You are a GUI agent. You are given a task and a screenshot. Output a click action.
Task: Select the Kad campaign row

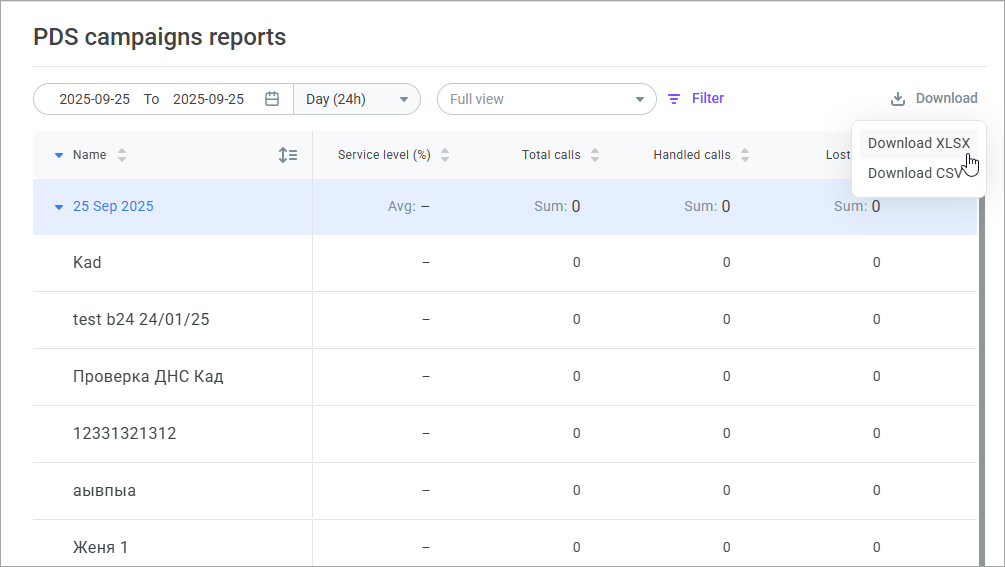coord(87,263)
